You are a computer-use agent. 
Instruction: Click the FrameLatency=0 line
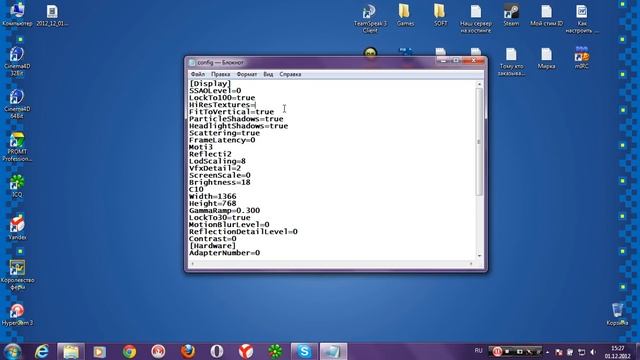pos(222,140)
